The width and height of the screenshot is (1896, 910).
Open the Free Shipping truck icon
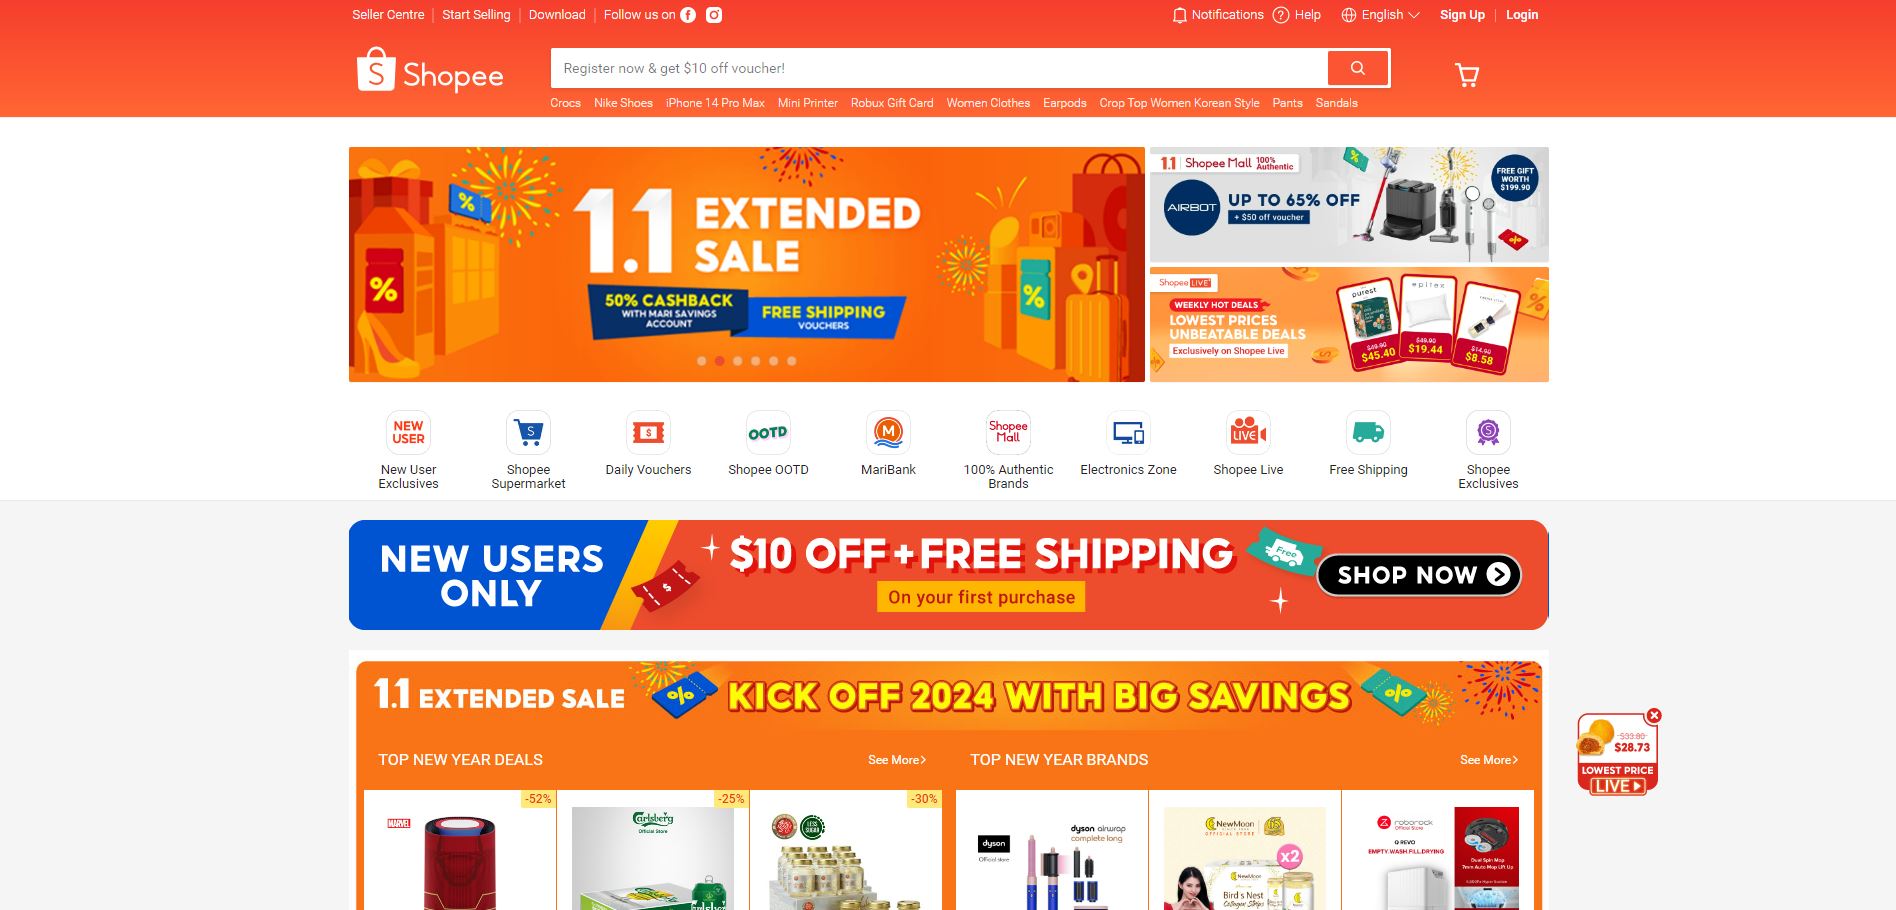pos(1368,433)
